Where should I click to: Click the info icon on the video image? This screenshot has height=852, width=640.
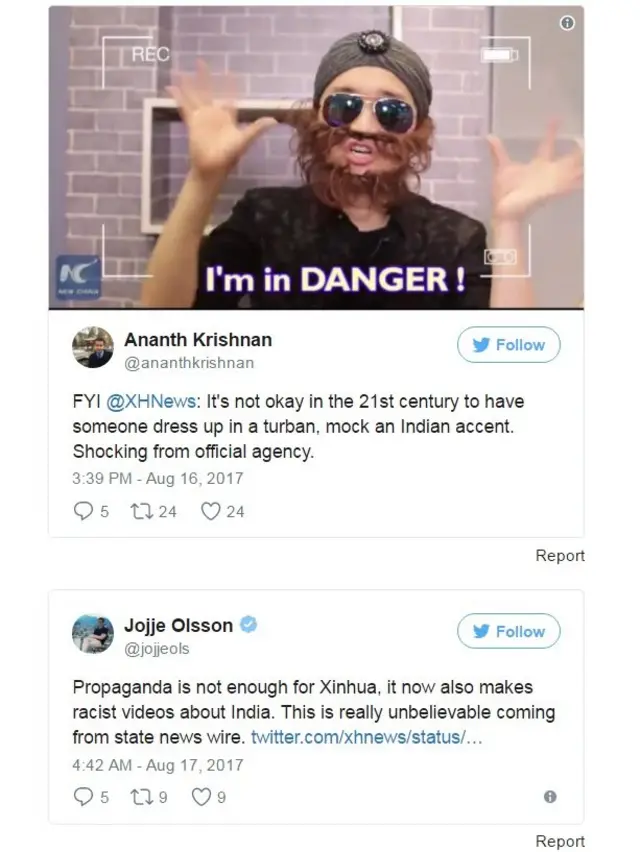click(567, 23)
